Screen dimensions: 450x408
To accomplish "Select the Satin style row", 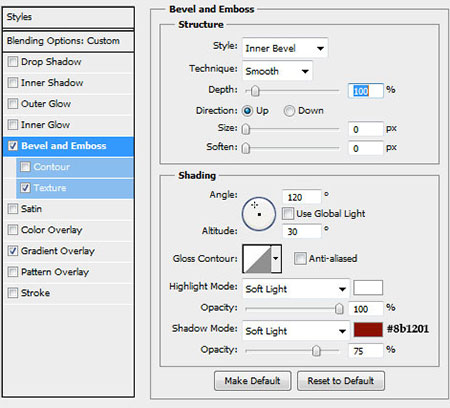I will pyautogui.click(x=68, y=209).
